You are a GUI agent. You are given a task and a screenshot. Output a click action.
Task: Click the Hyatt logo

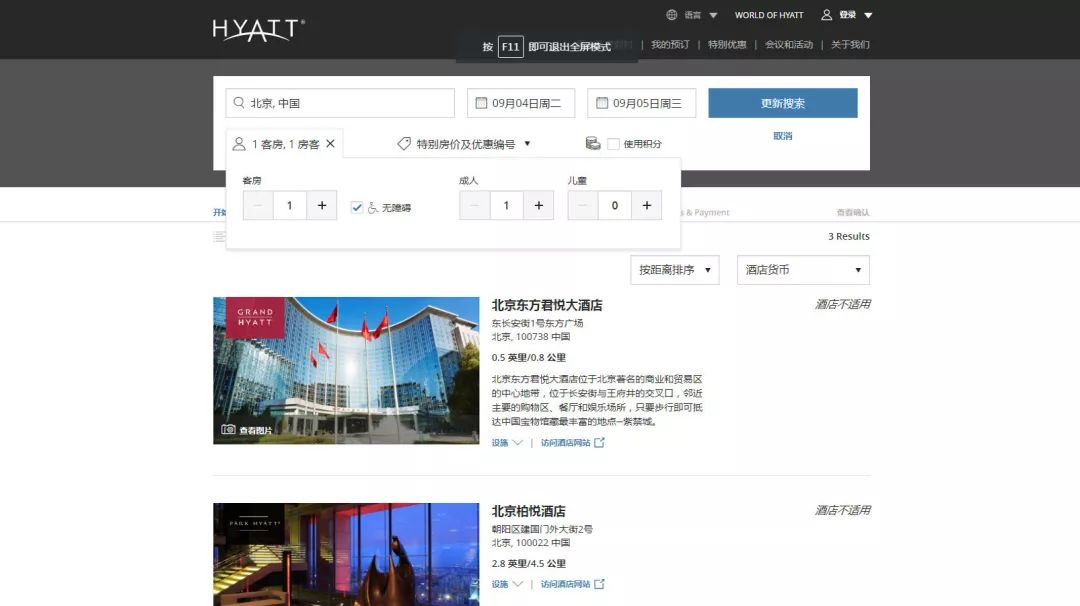coord(258,29)
